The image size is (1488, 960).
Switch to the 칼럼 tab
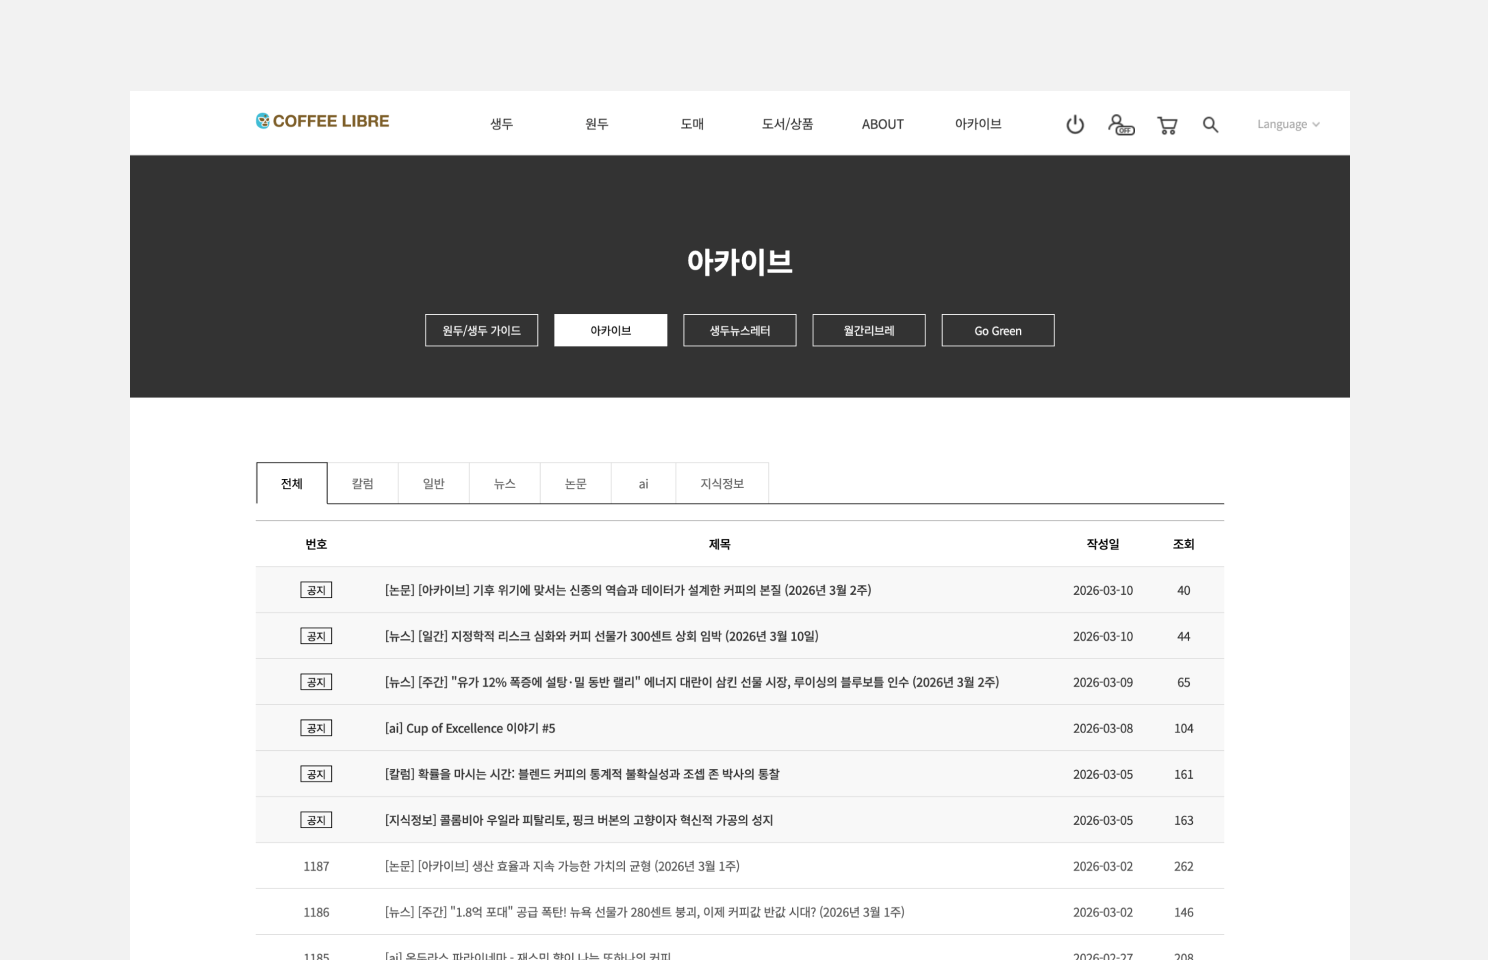point(362,483)
